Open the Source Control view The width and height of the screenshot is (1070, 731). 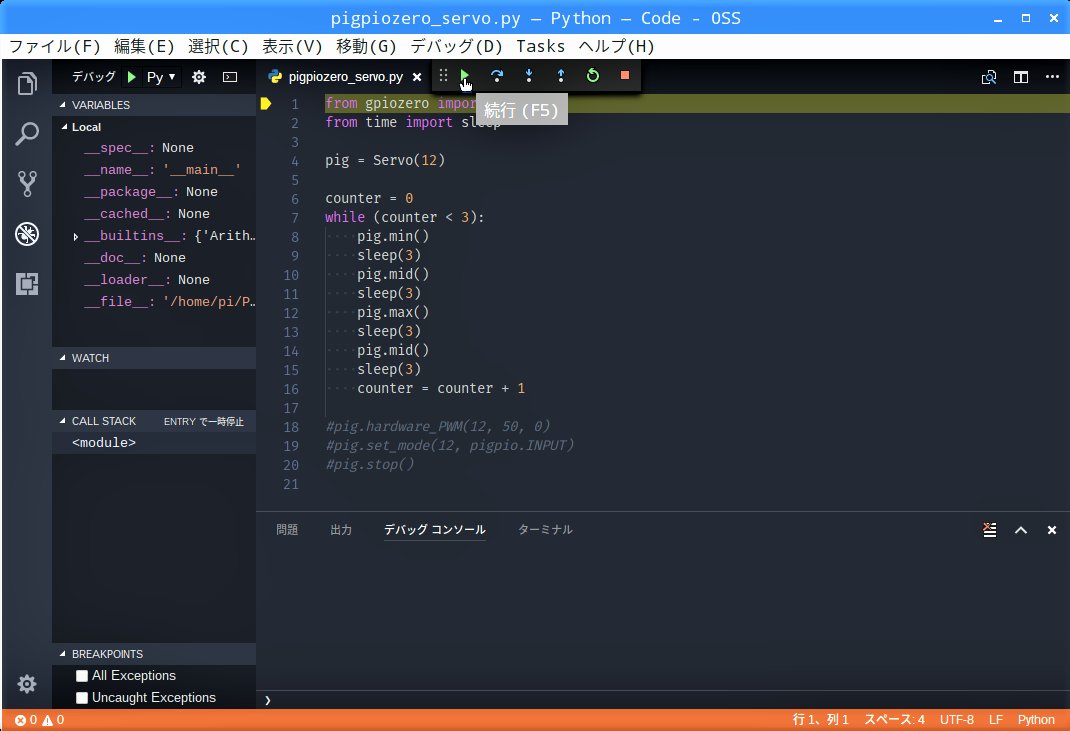[27, 184]
